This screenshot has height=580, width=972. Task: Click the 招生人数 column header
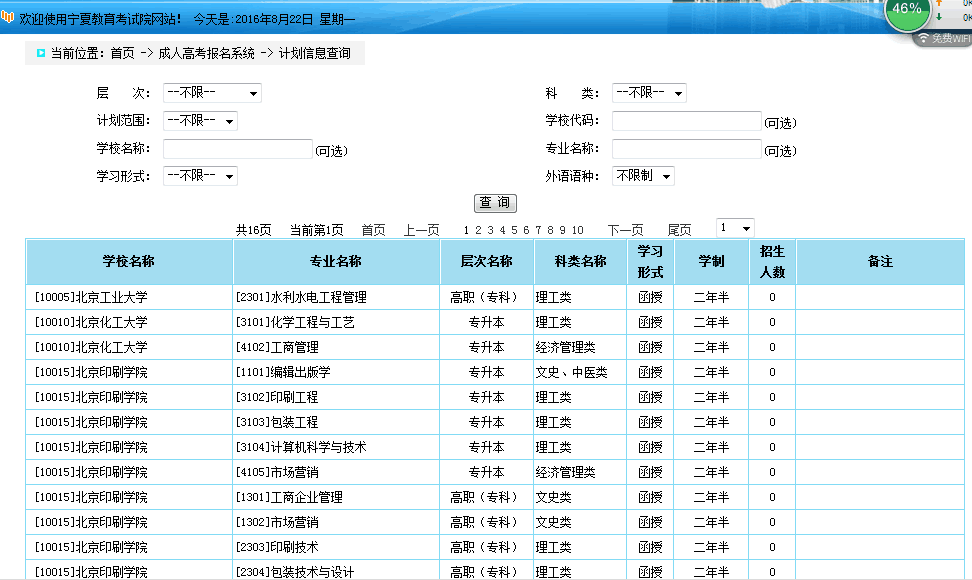pyautogui.click(x=772, y=262)
